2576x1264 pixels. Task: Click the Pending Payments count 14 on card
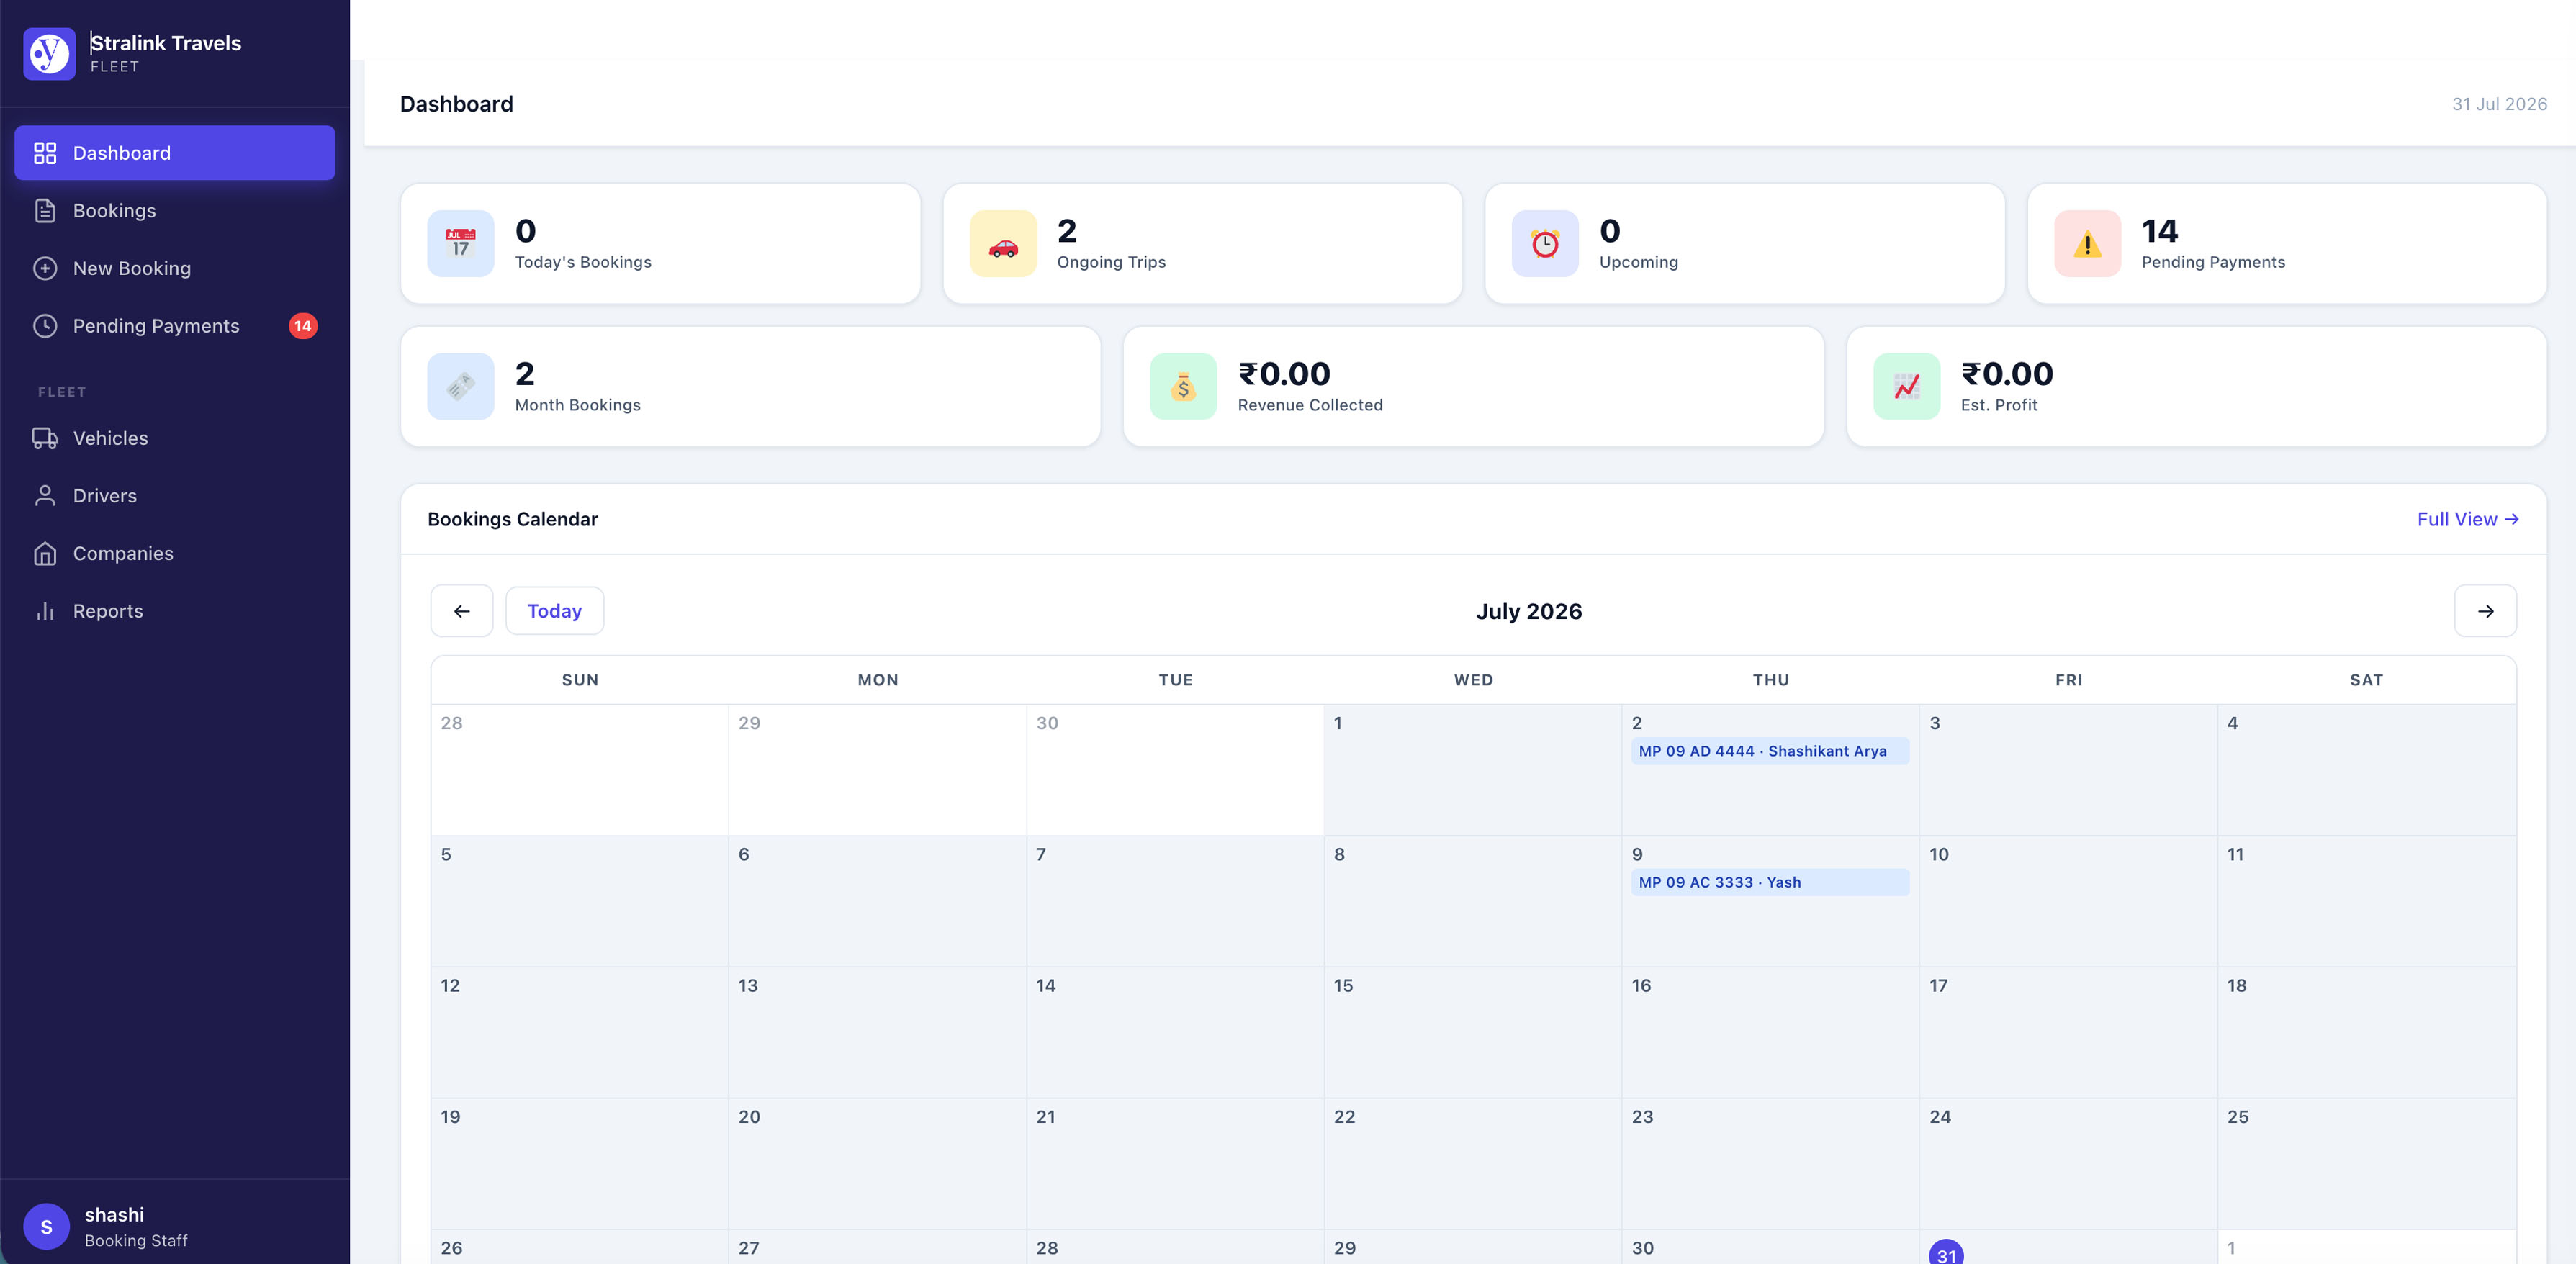pos(2160,231)
